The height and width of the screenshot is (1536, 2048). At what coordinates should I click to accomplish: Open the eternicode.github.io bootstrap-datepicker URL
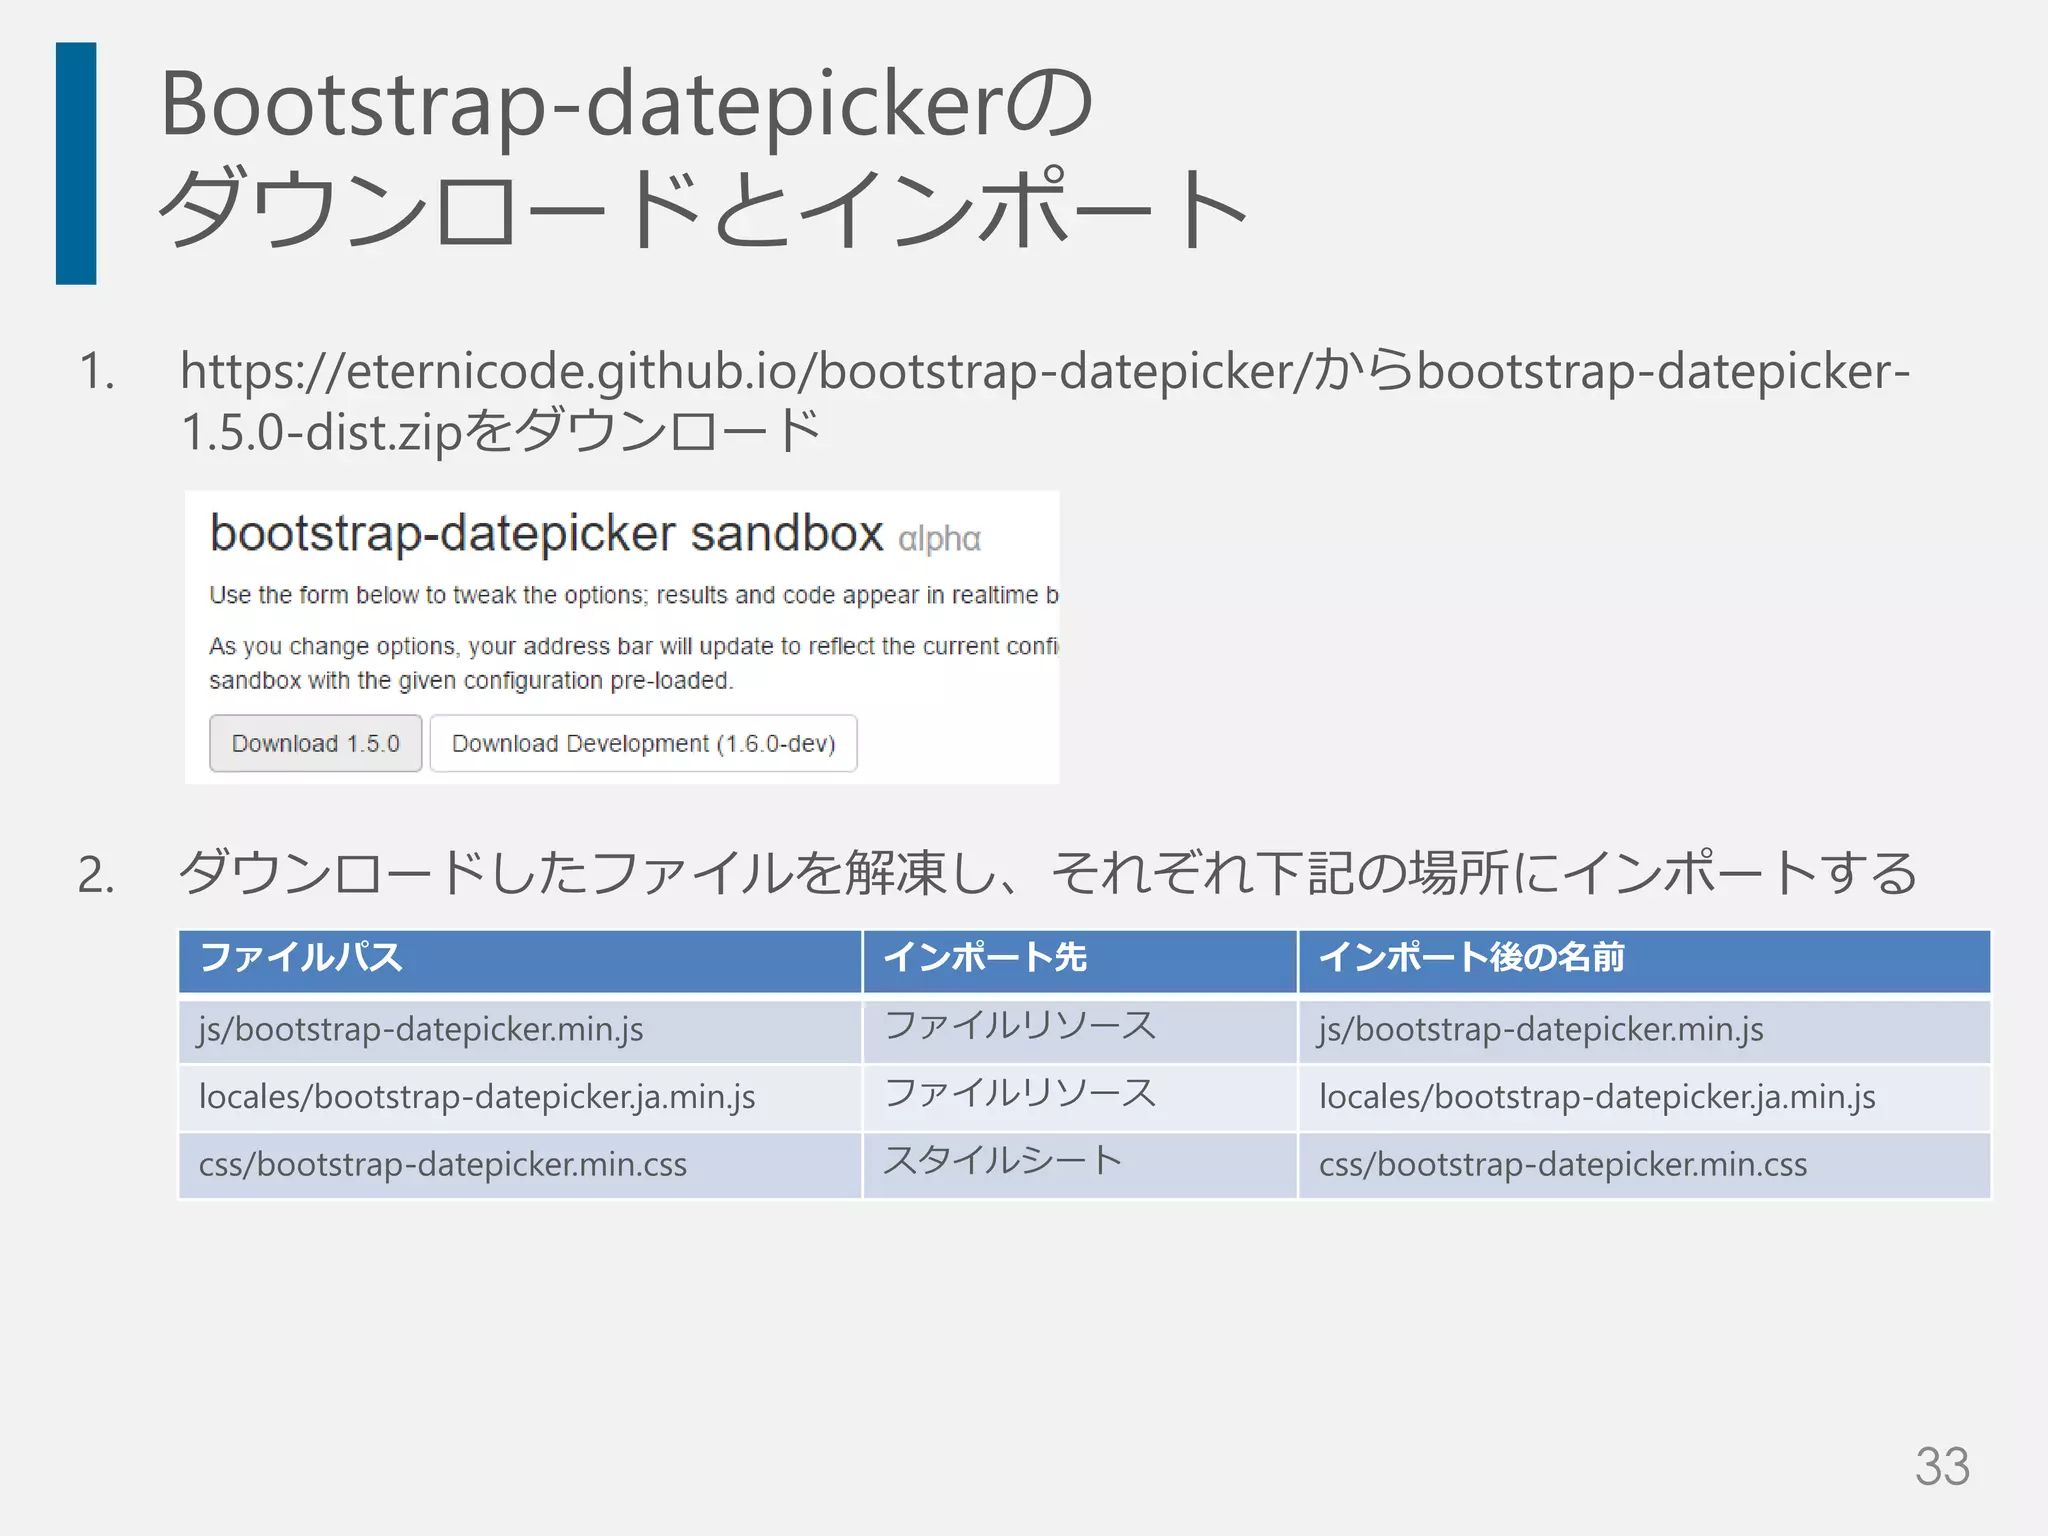(x=745, y=371)
